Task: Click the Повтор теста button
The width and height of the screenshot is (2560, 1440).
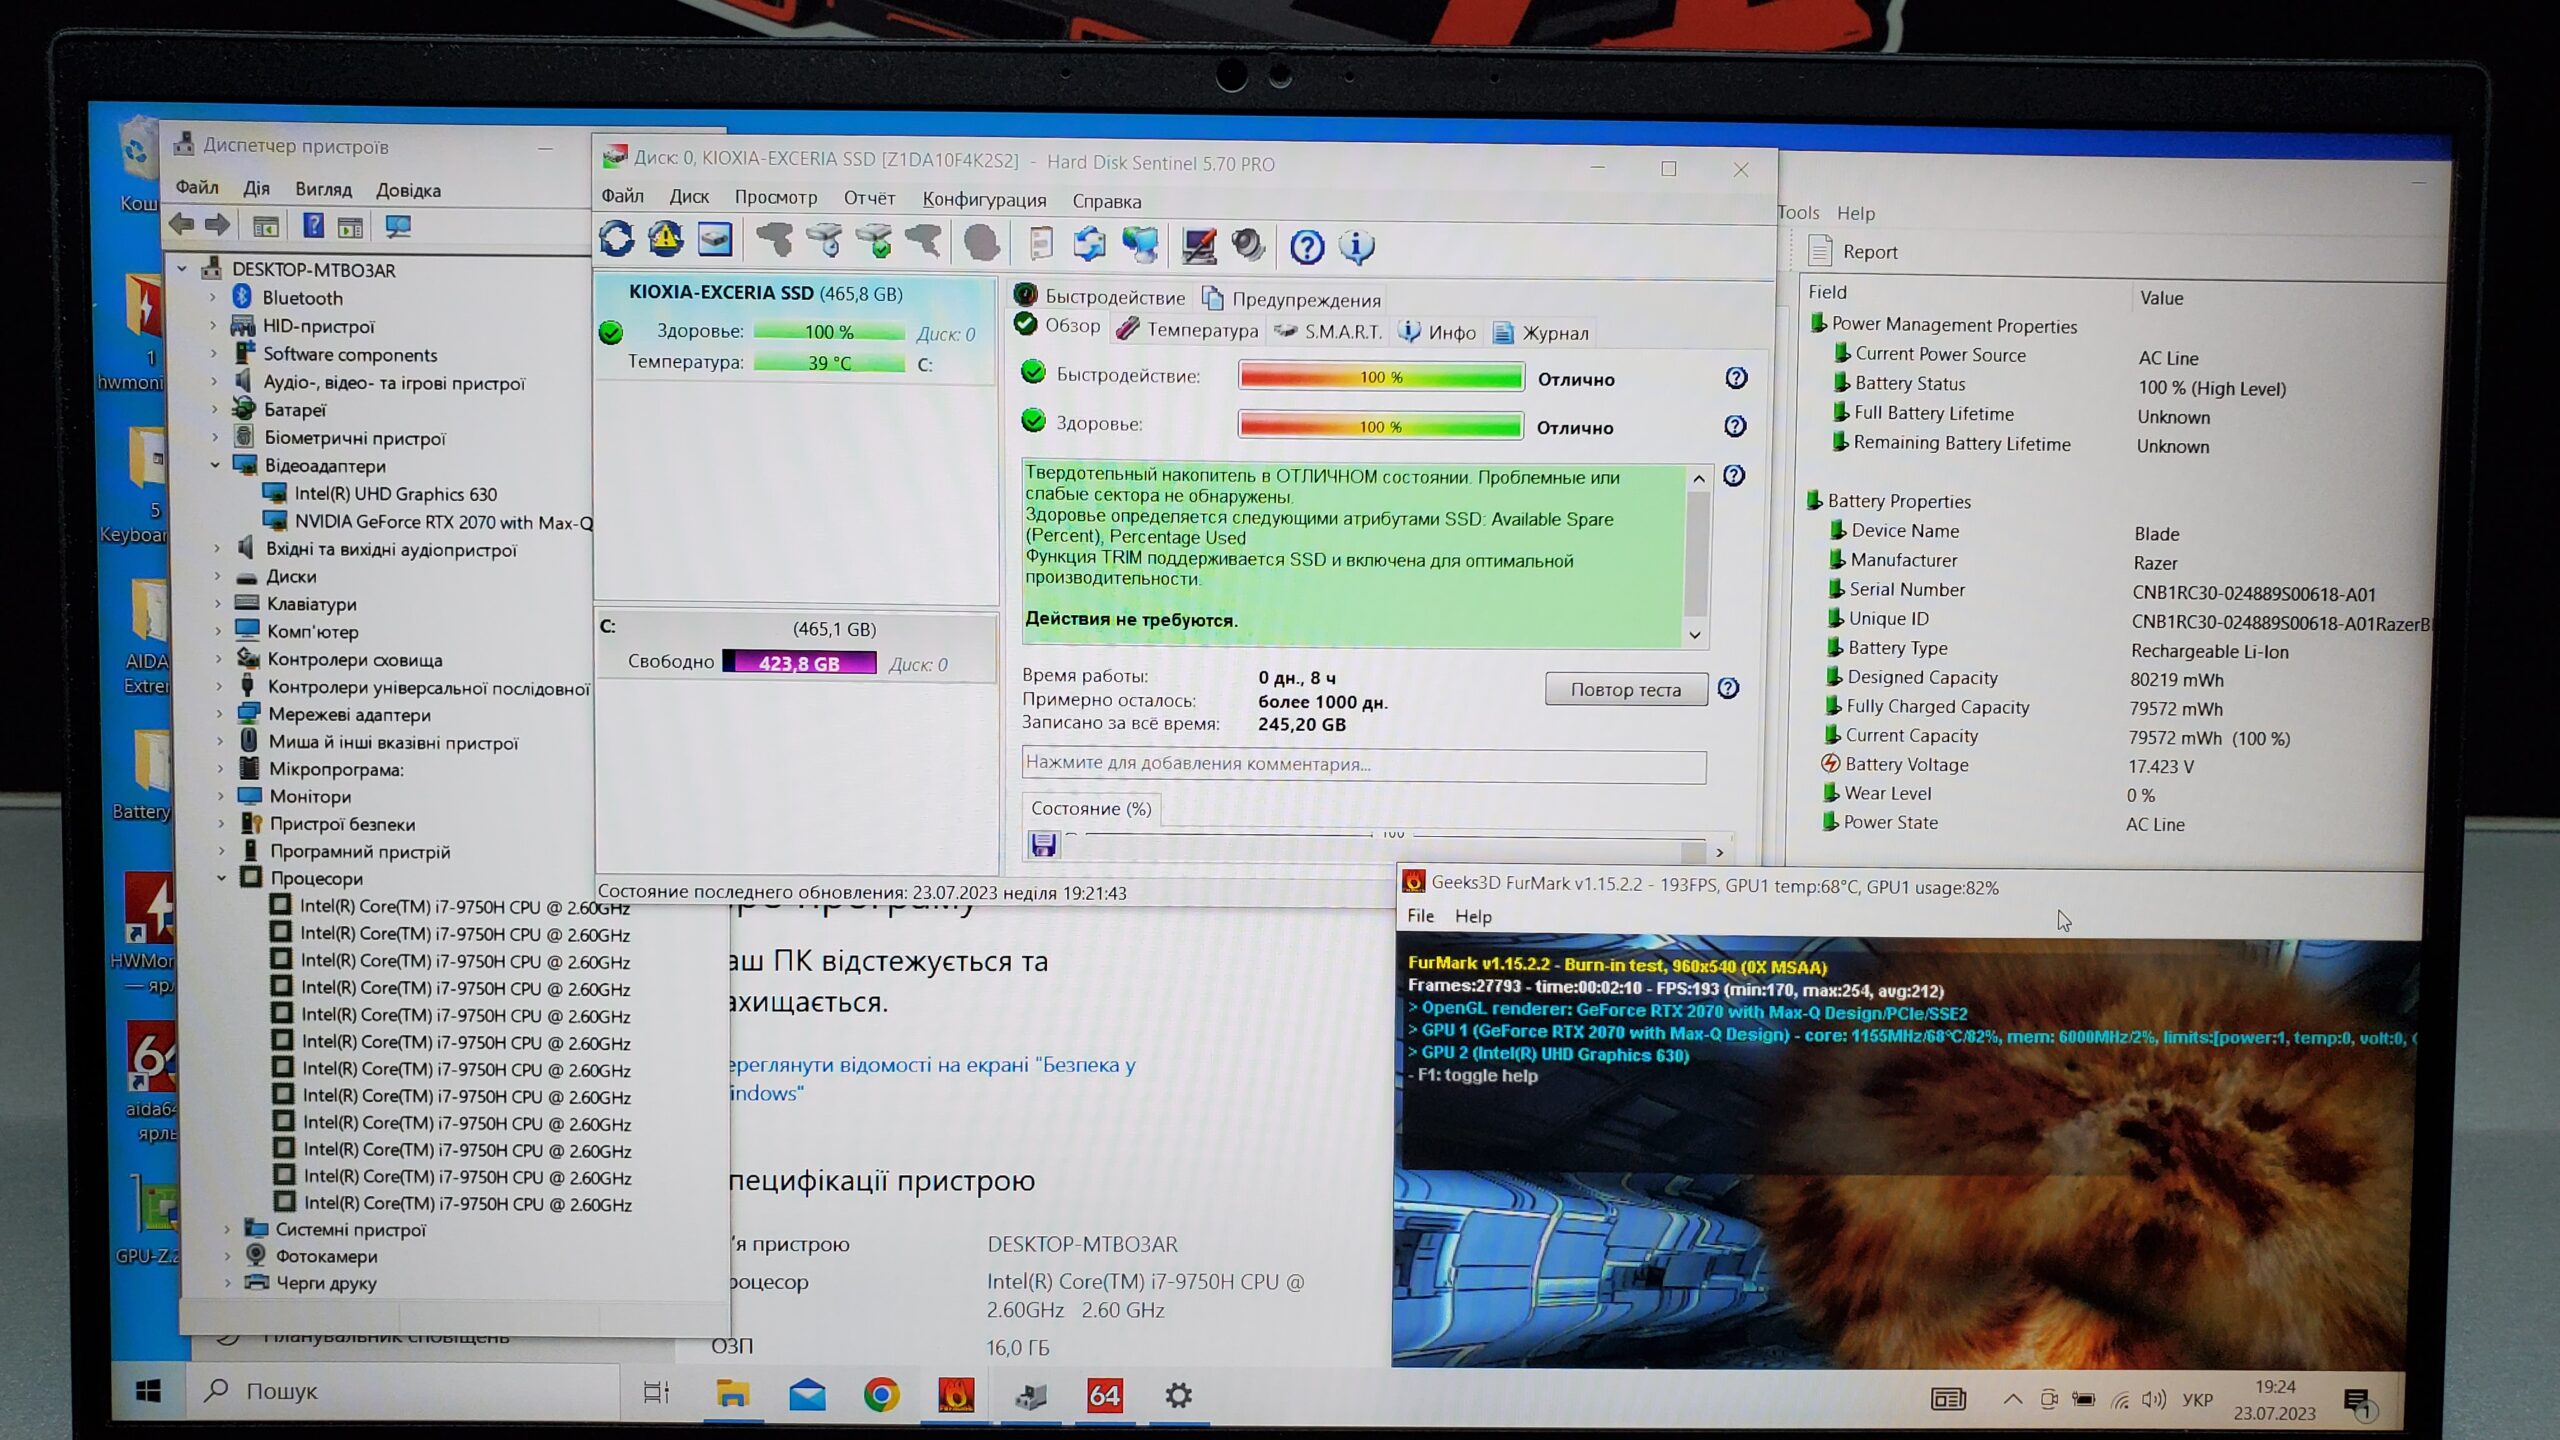Action: 1625,689
